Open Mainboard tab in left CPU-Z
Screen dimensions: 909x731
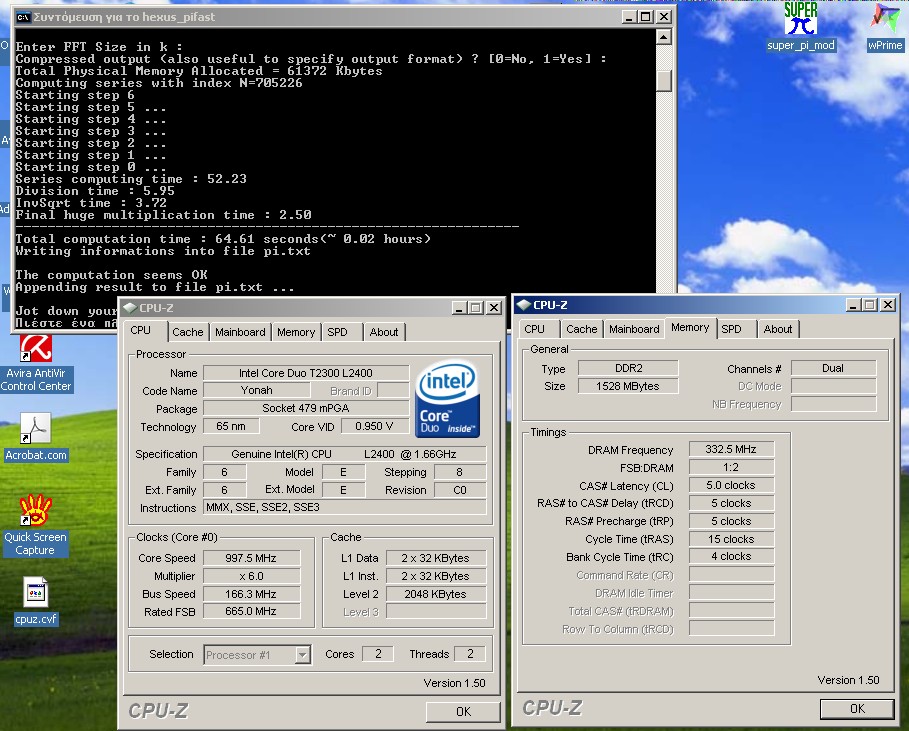tap(240, 332)
